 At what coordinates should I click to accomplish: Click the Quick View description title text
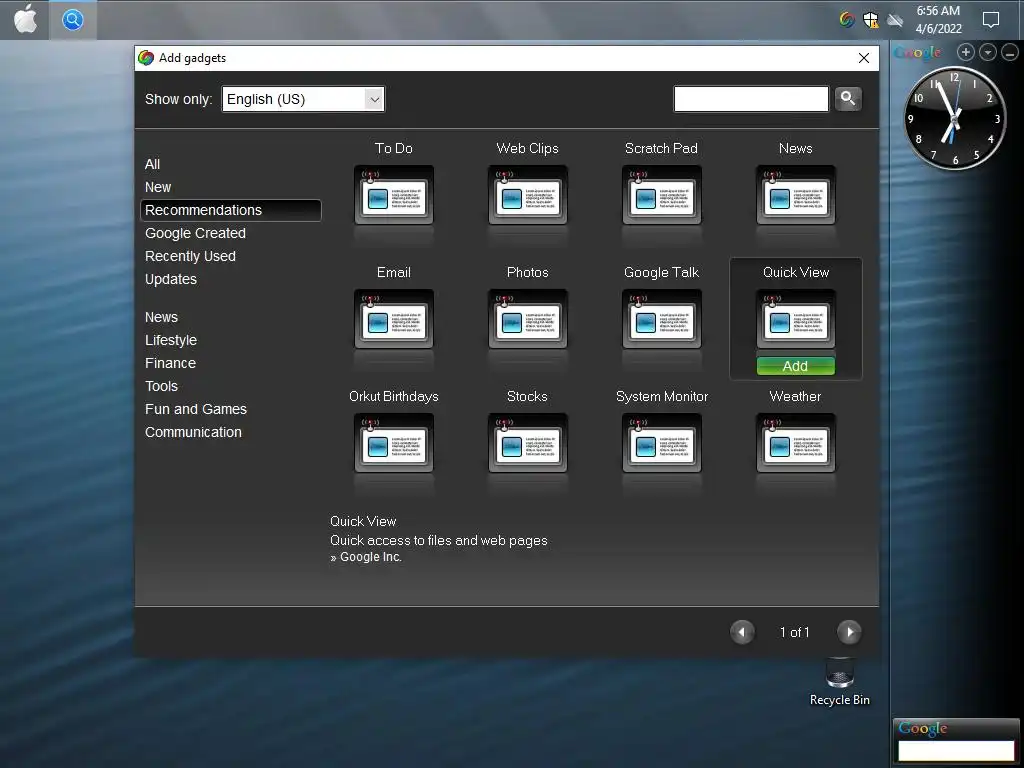(x=363, y=521)
